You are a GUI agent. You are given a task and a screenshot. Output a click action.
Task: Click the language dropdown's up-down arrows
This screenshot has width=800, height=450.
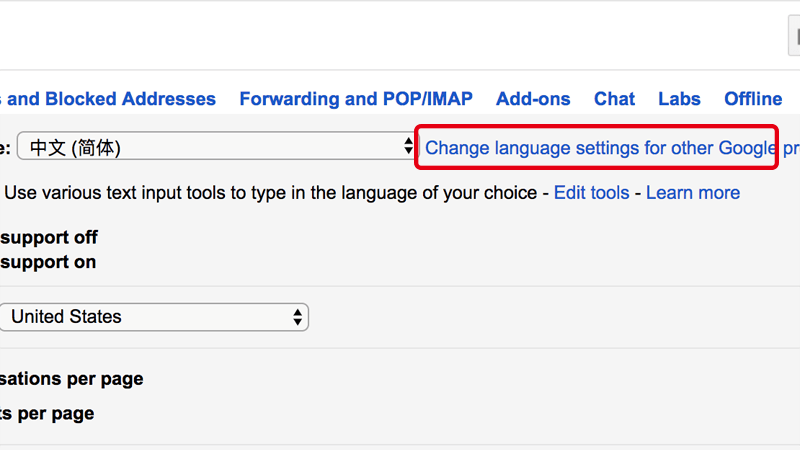[408, 148]
